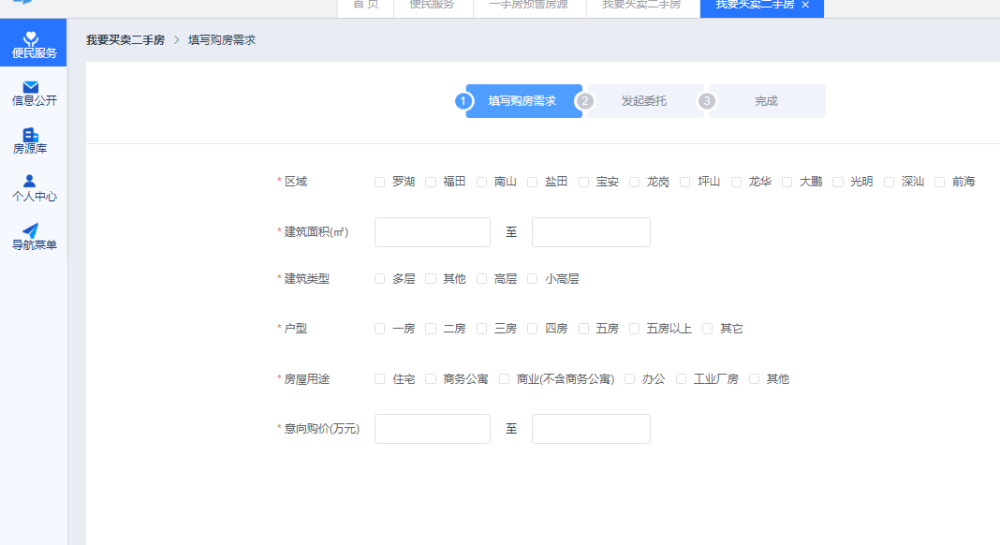Check the 坪山 district checkbox
The image size is (1000, 545).
(685, 182)
